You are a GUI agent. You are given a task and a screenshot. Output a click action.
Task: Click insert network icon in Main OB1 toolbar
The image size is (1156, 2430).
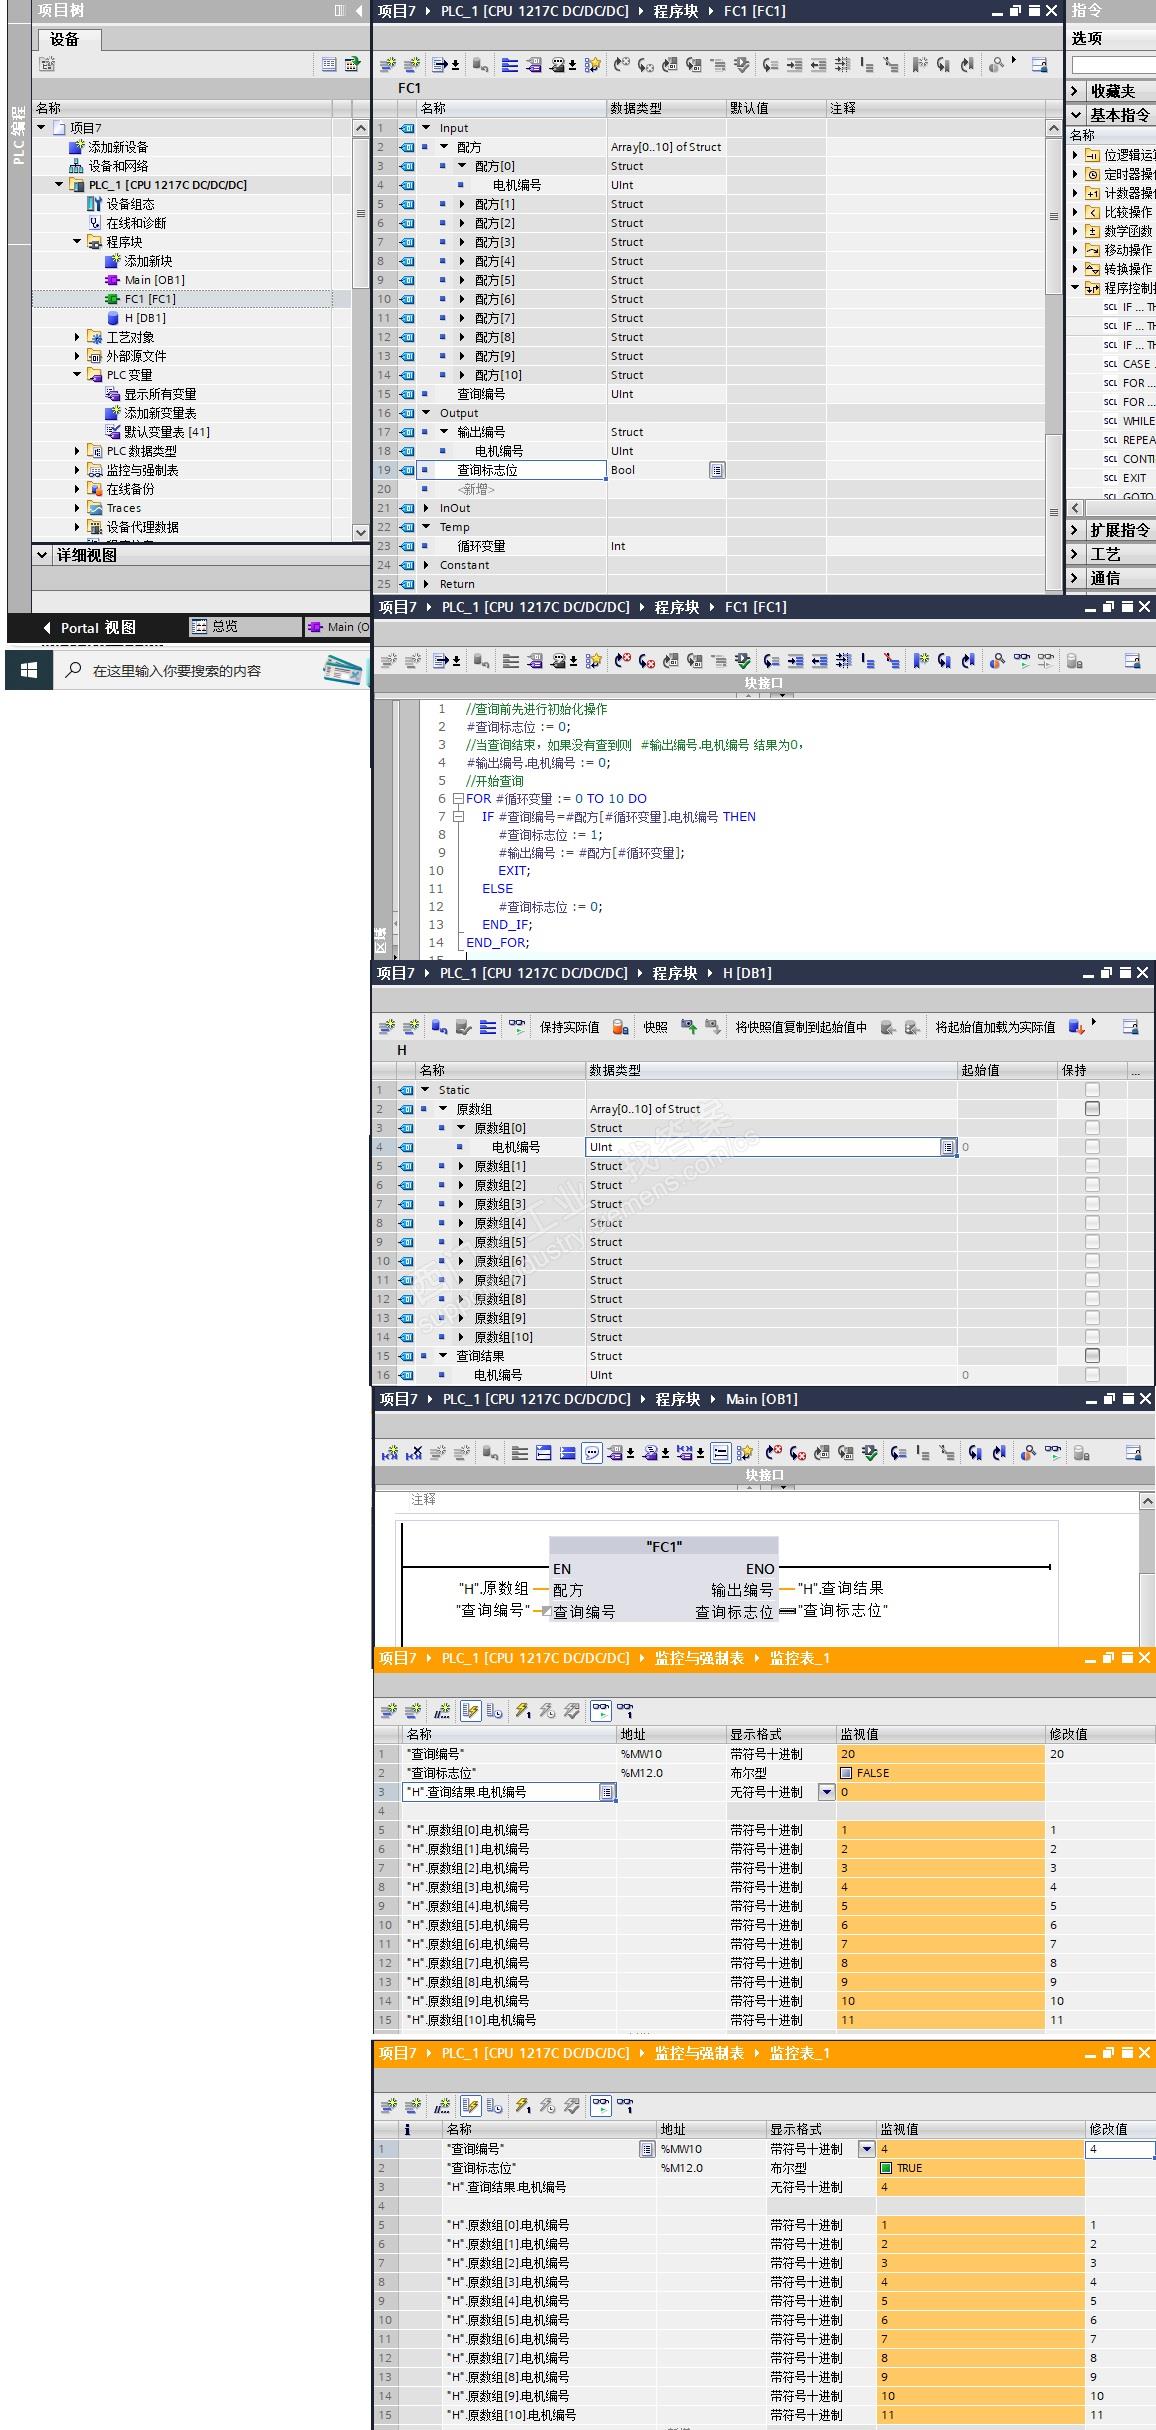click(x=389, y=1453)
